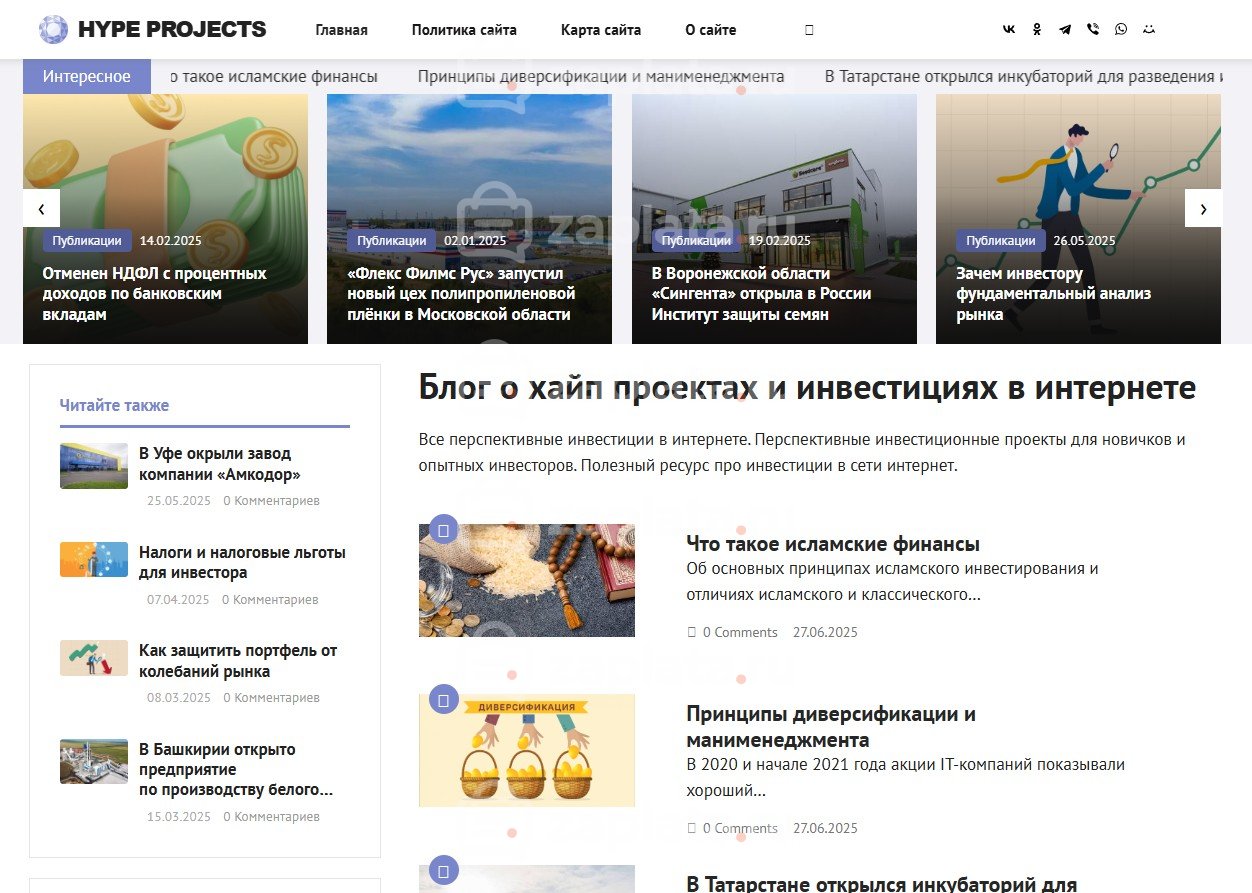Click «0 Comments» under diversification article
This screenshot has height=893, width=1252.
pyautogui.click(x=740, y=829)
